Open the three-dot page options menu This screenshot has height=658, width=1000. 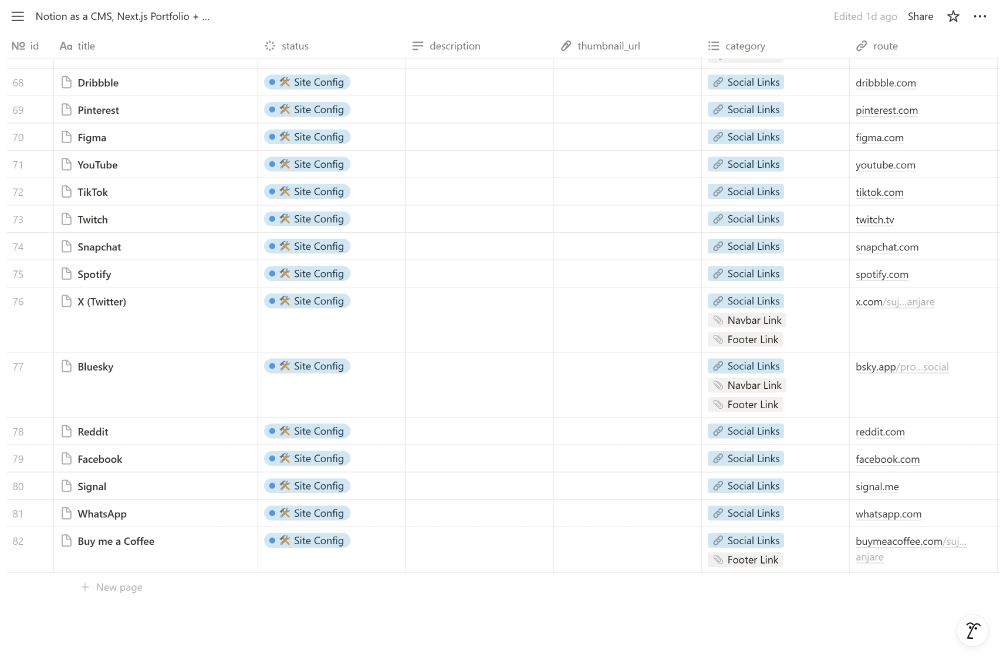[x=980, y=17]
